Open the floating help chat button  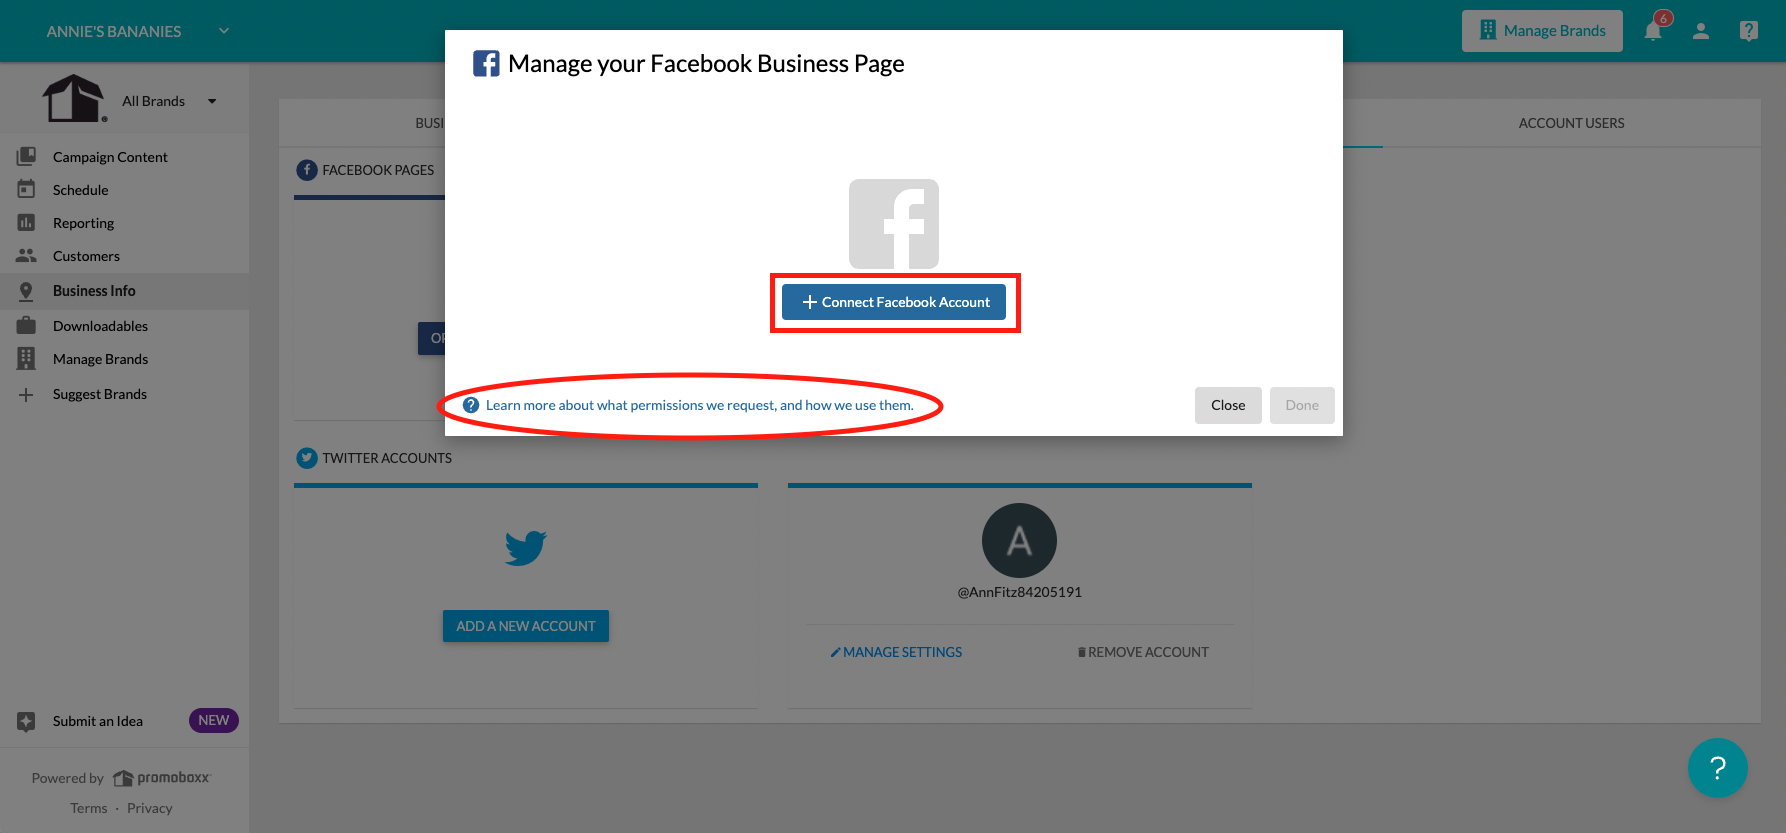coord(1718,768)
